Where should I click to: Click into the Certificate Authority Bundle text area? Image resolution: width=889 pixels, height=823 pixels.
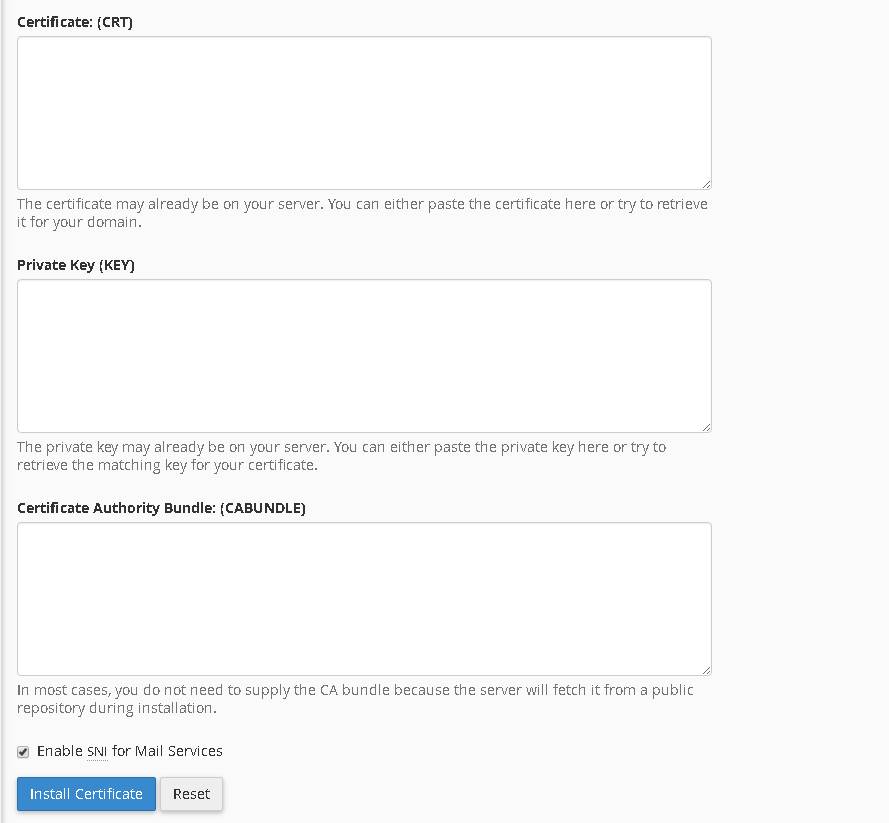coord(364,599)
